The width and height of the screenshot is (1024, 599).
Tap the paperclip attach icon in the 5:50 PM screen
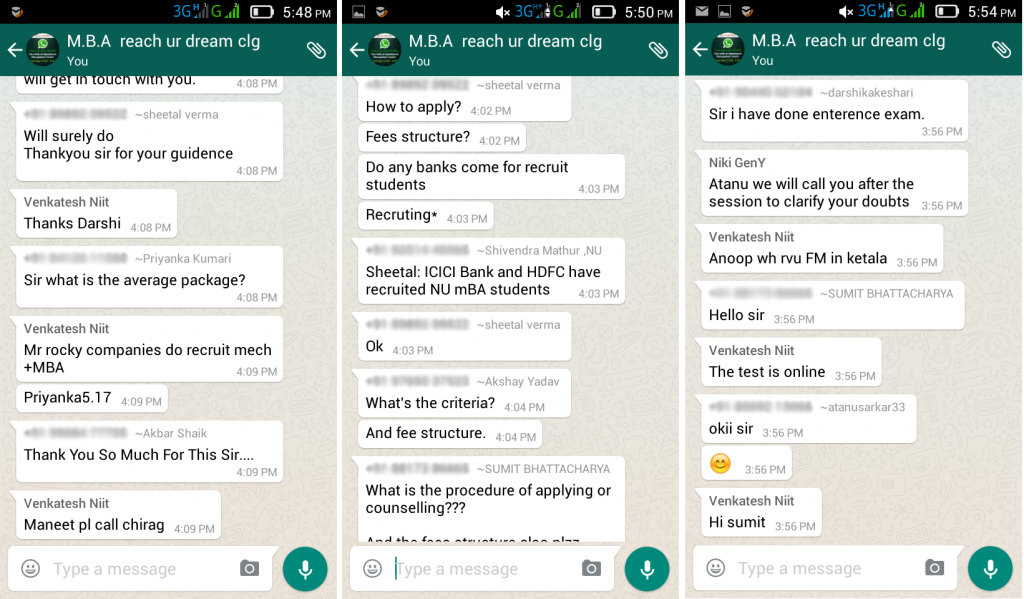658,50
